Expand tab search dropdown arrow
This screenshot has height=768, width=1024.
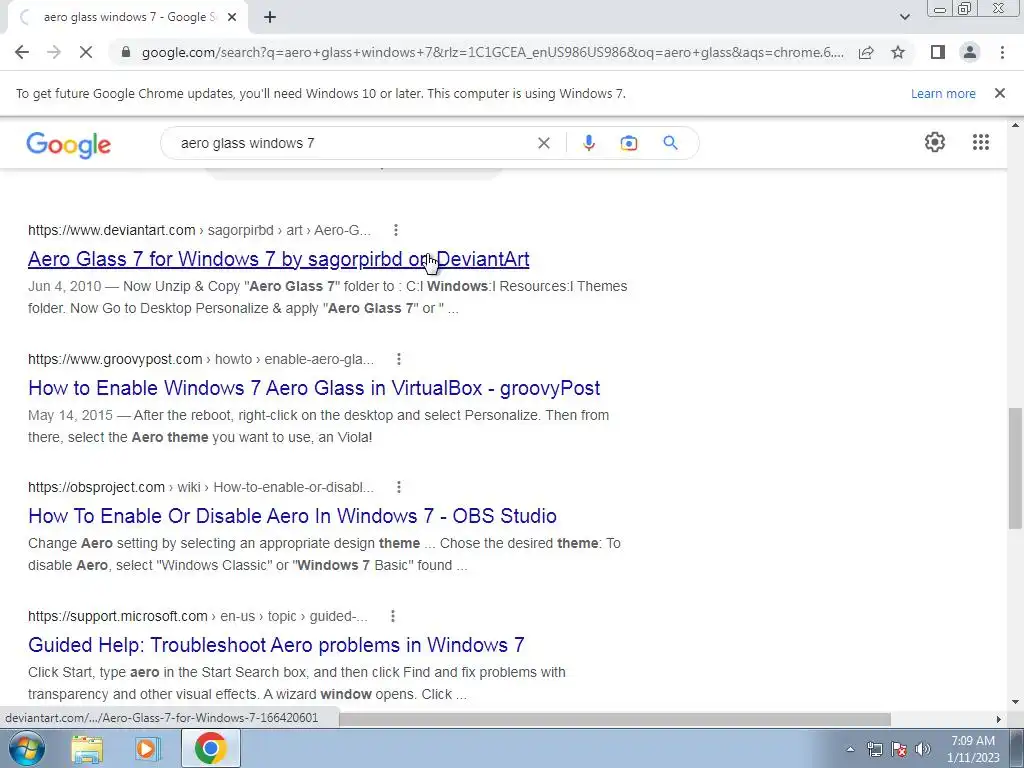click(x=904, y=17)
